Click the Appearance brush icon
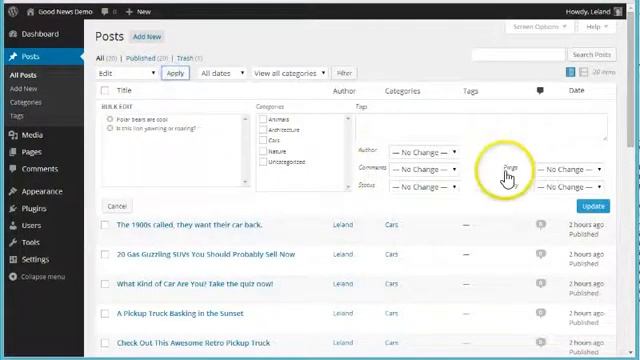 click(13, 191)
